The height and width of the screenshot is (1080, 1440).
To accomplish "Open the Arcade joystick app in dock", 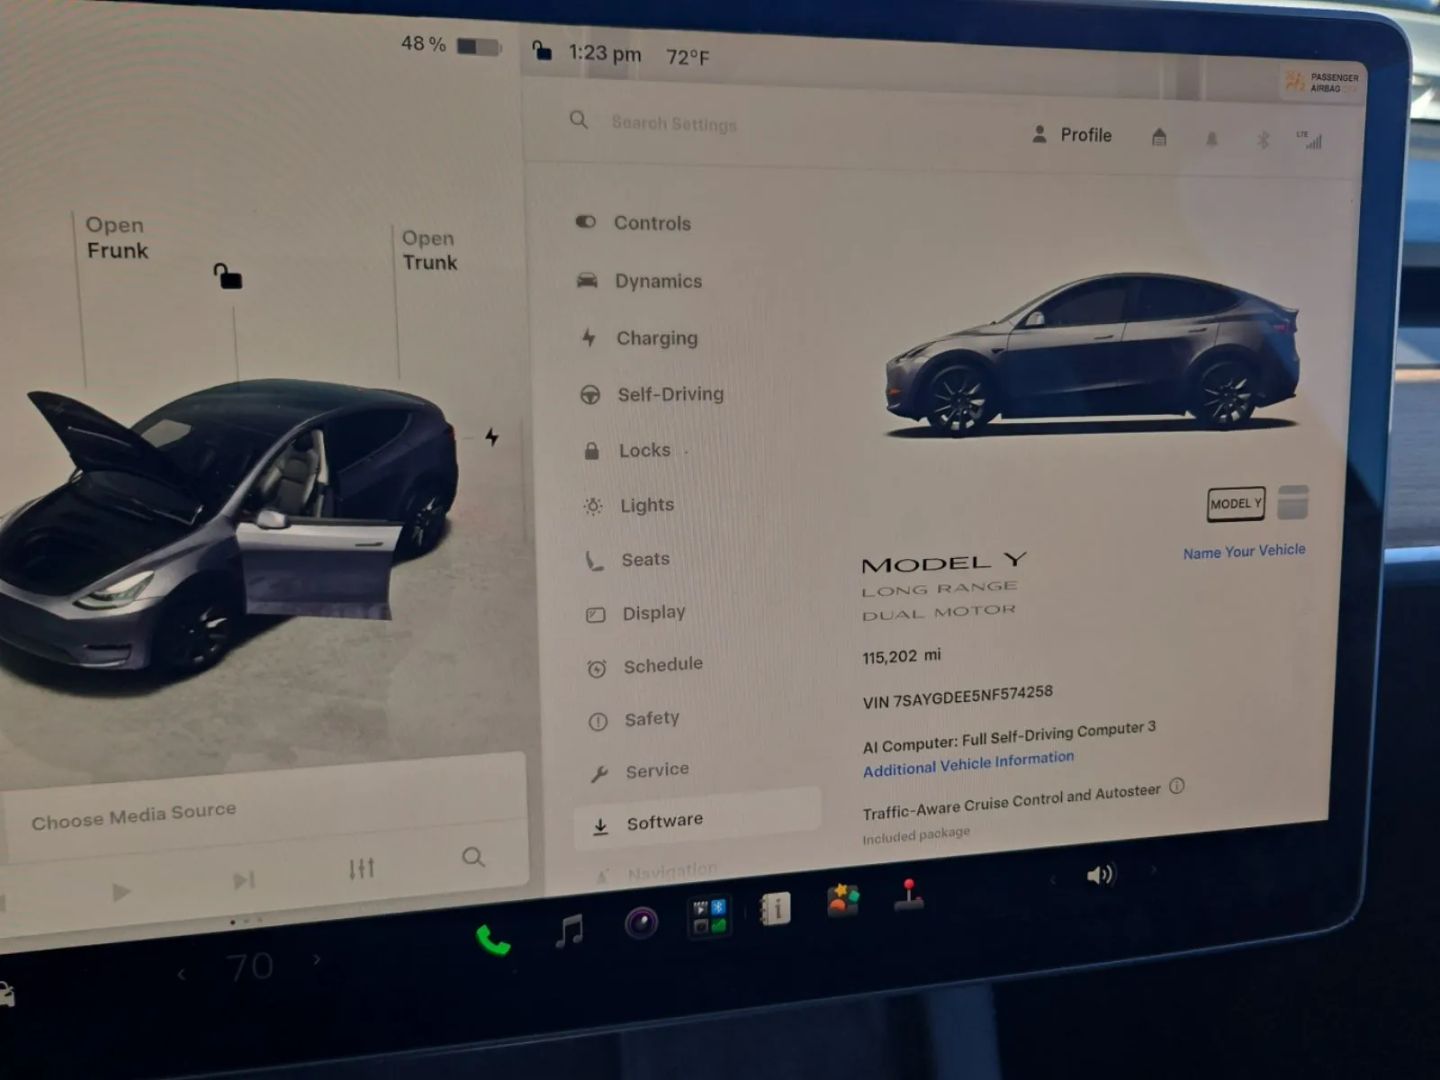I will pos(908,895).
